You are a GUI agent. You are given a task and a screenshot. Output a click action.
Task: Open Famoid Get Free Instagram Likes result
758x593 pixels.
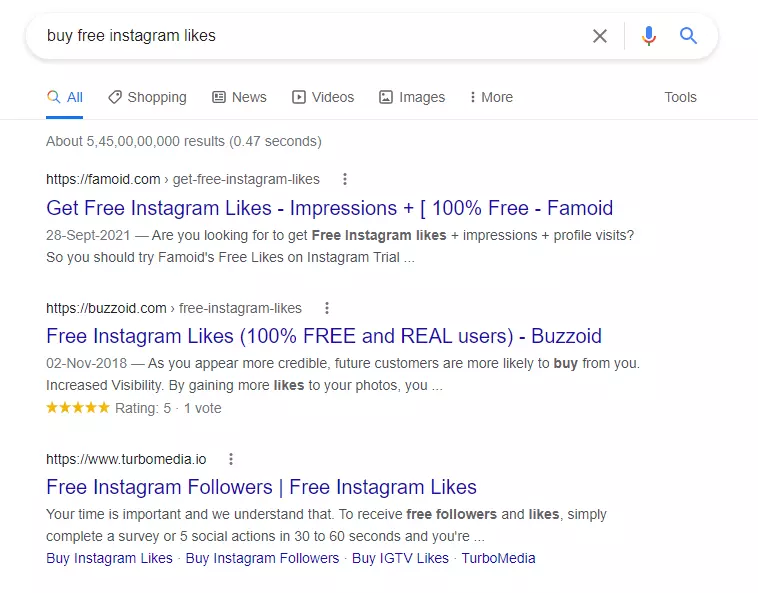(x=329, y=208)
